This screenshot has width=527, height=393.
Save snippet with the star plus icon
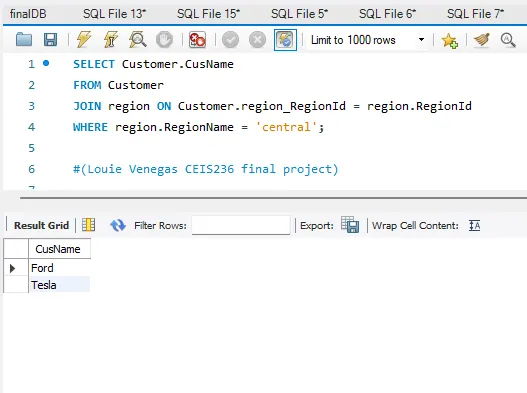point(449,40)
